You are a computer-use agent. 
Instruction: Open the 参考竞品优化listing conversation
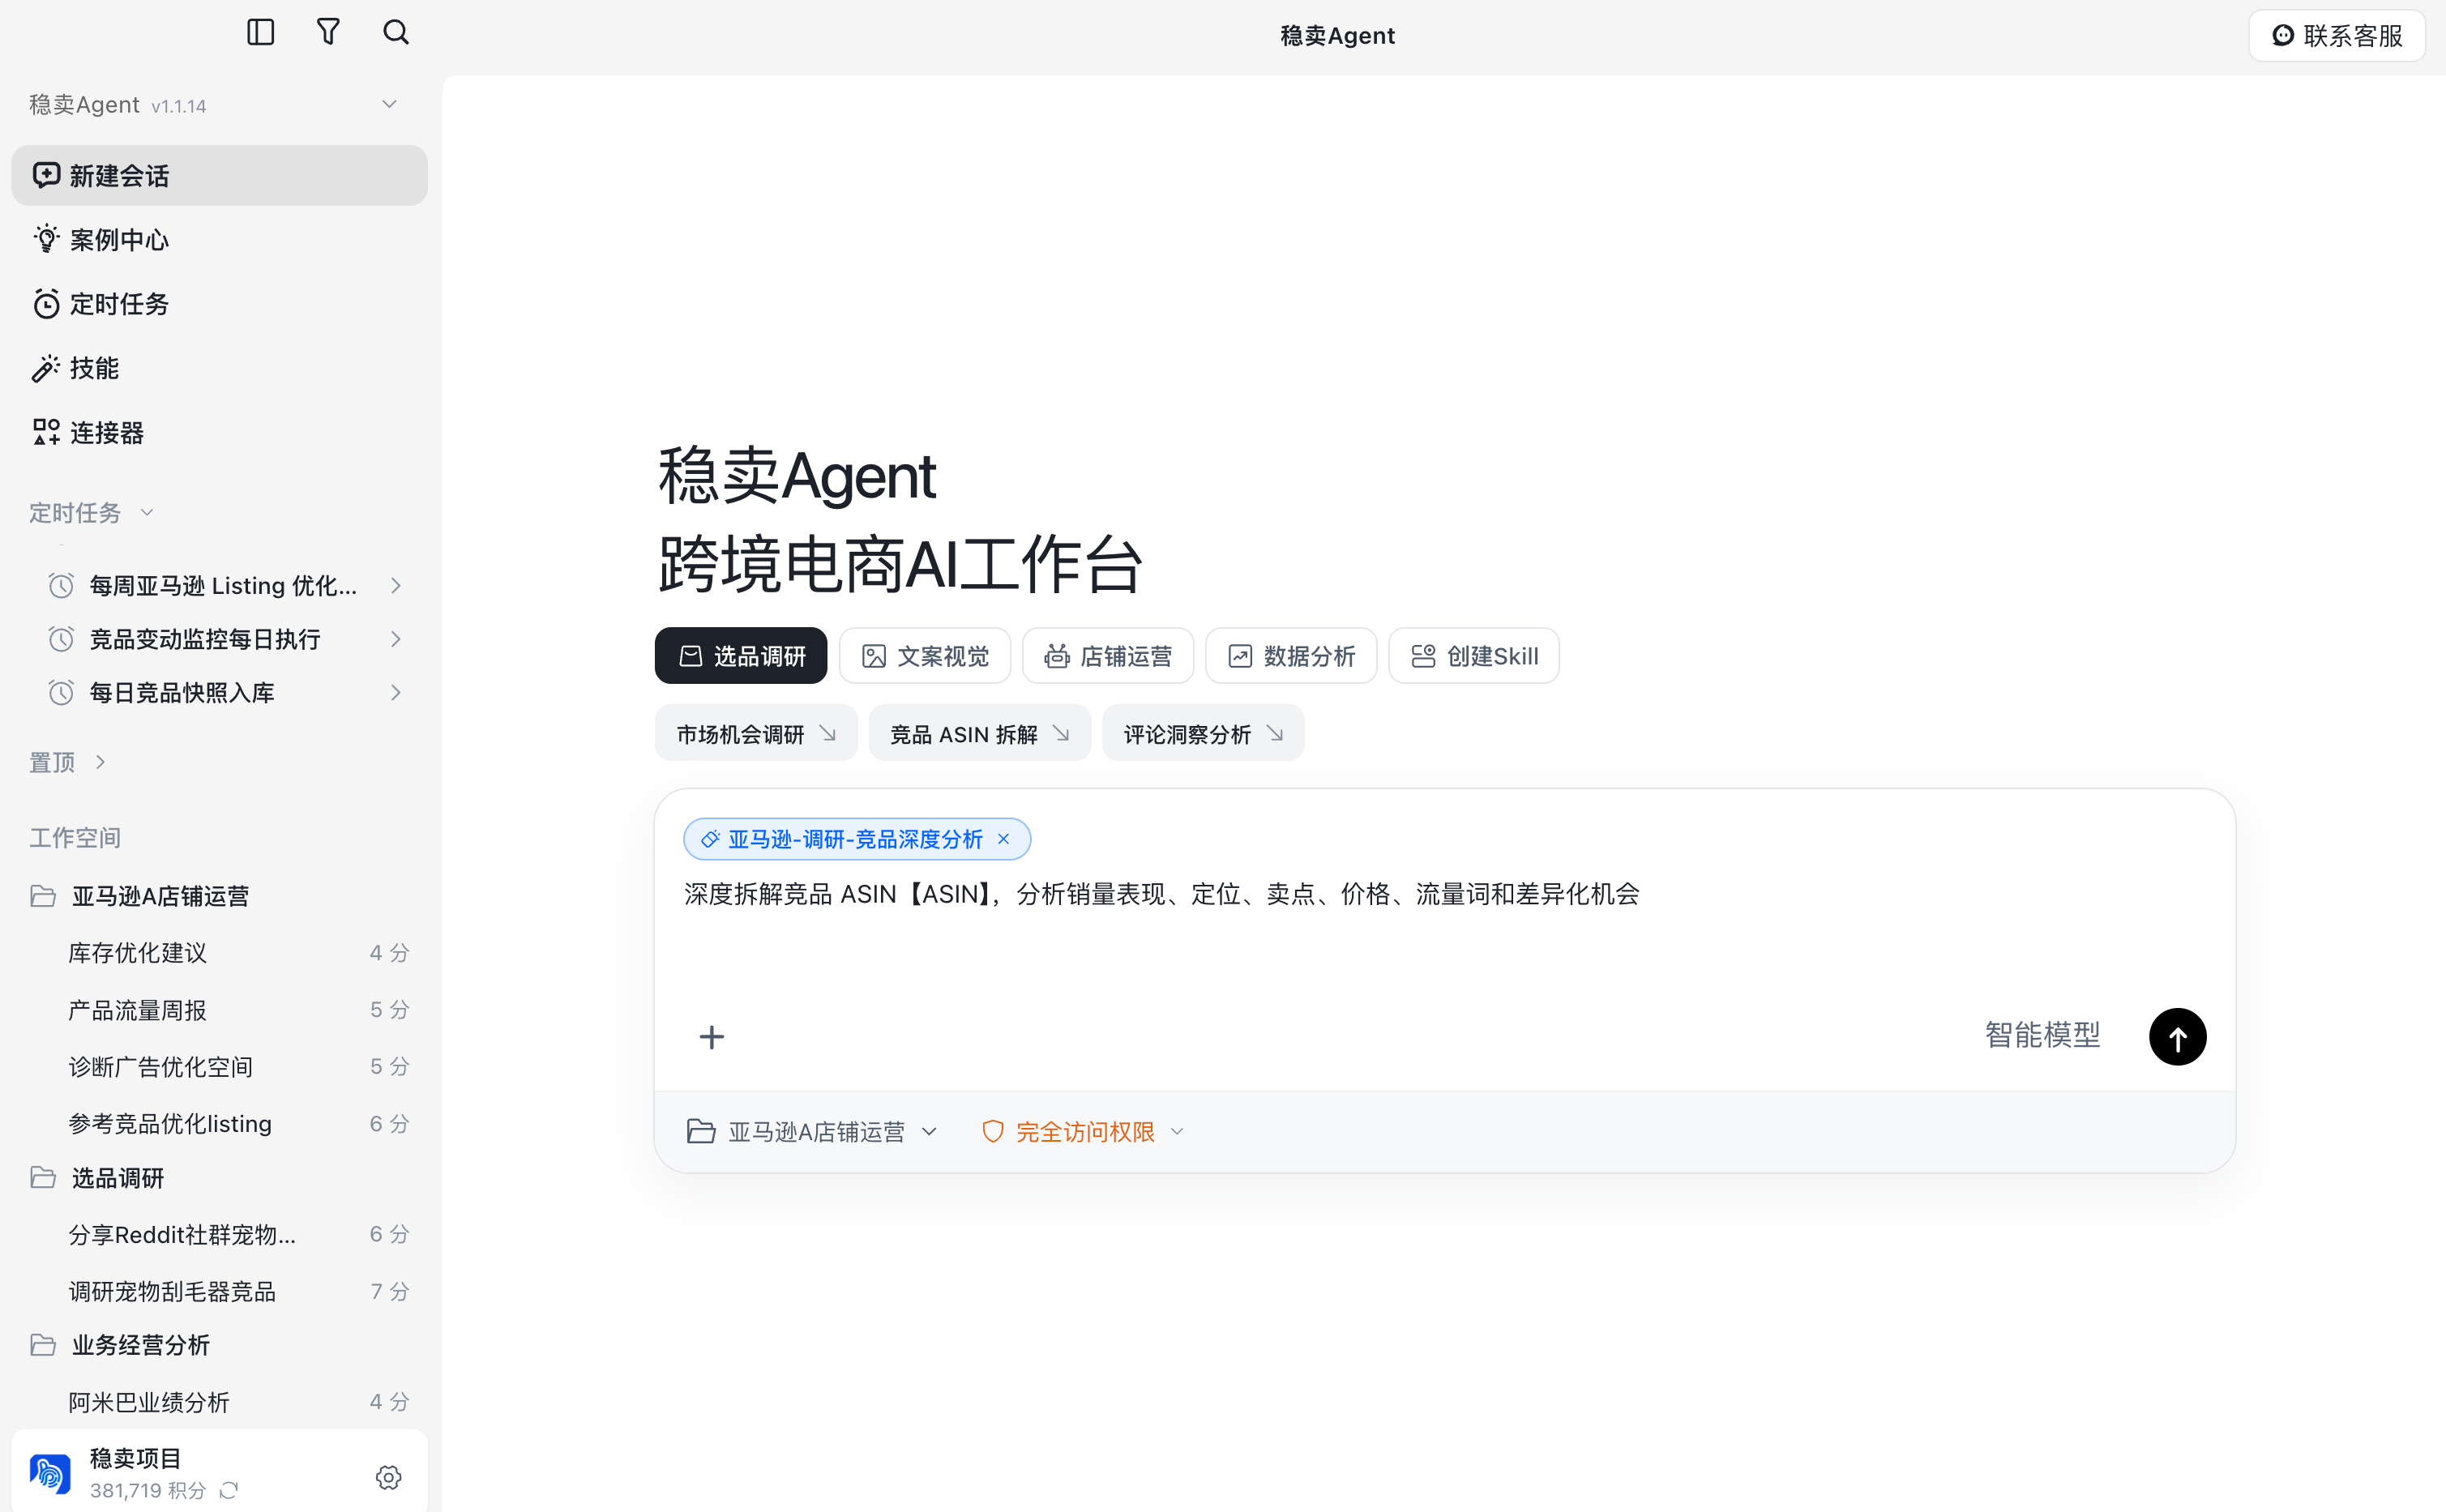219,1123
